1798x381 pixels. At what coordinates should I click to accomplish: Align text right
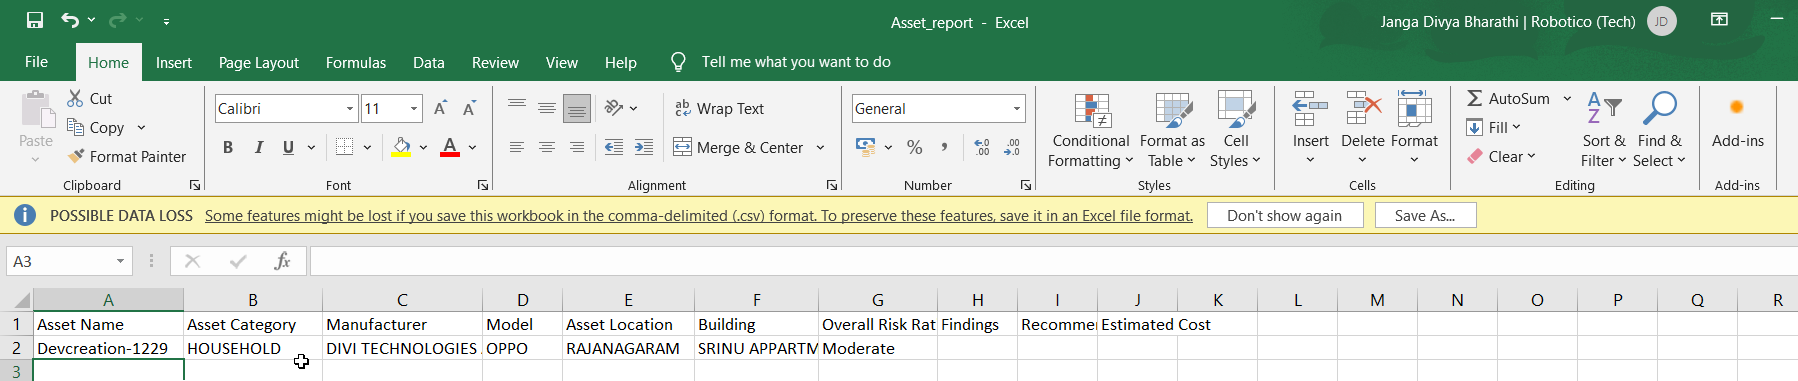click(577, 147)
